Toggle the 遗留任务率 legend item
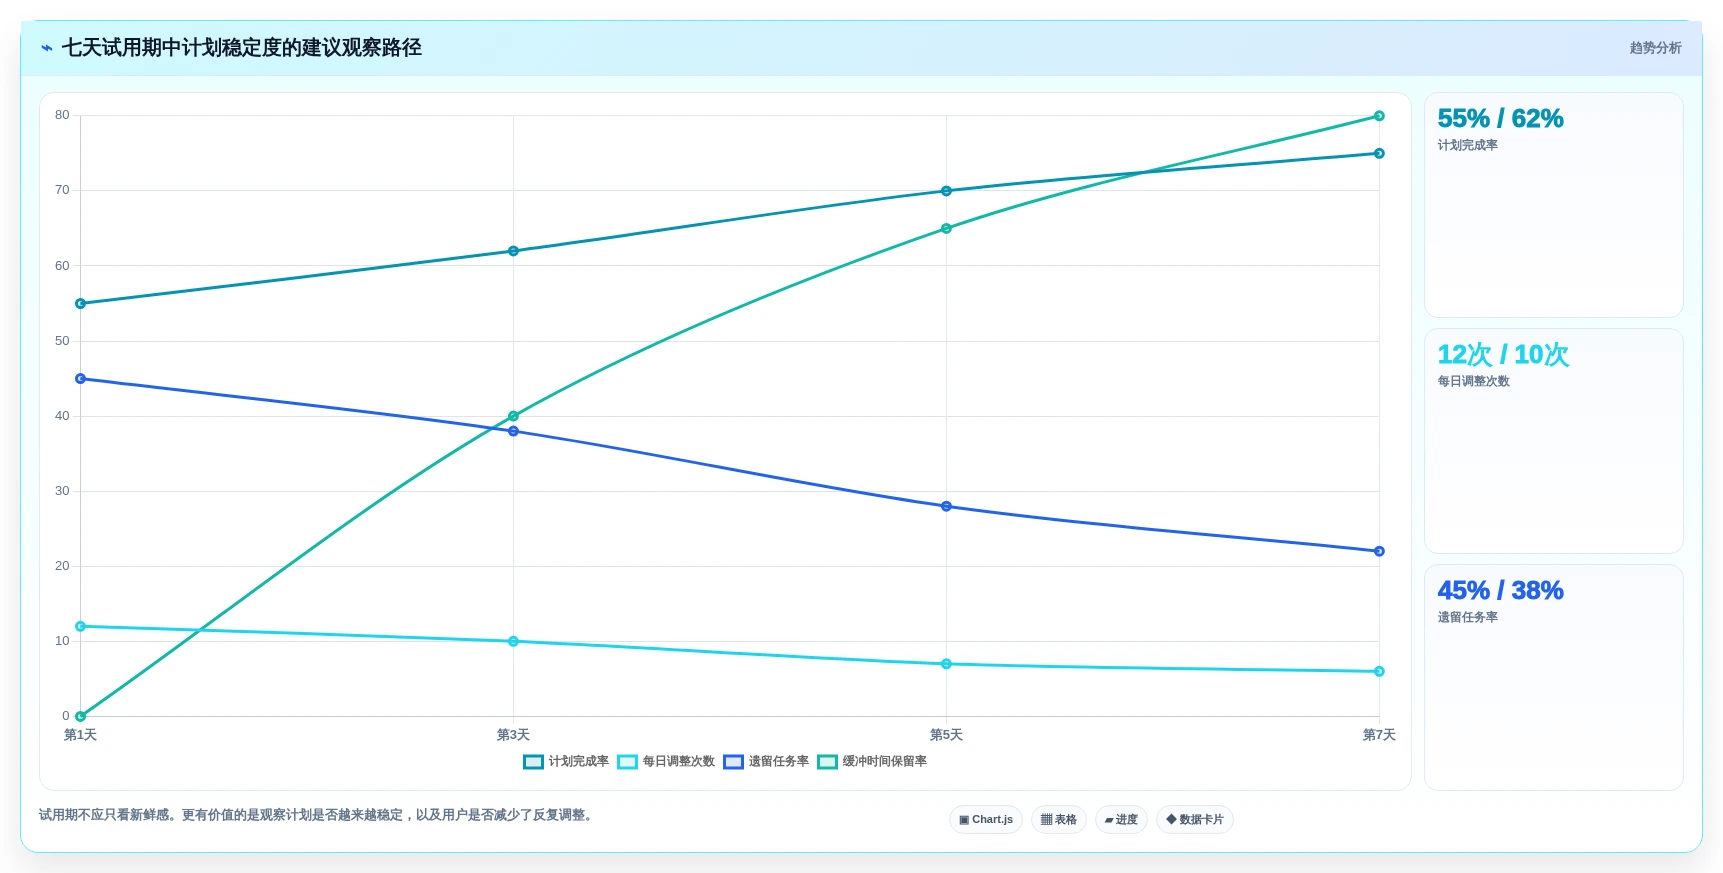 [766, 762]
